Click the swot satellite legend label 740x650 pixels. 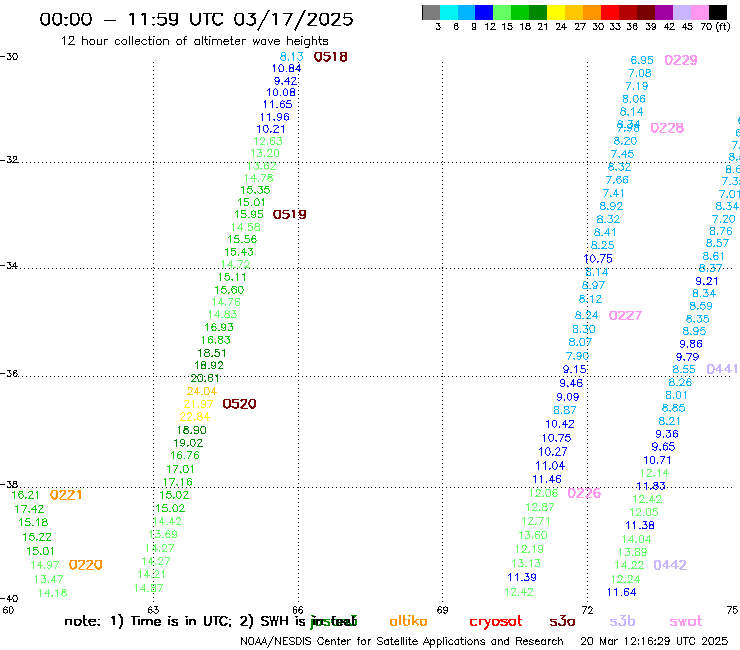point(686,622)
